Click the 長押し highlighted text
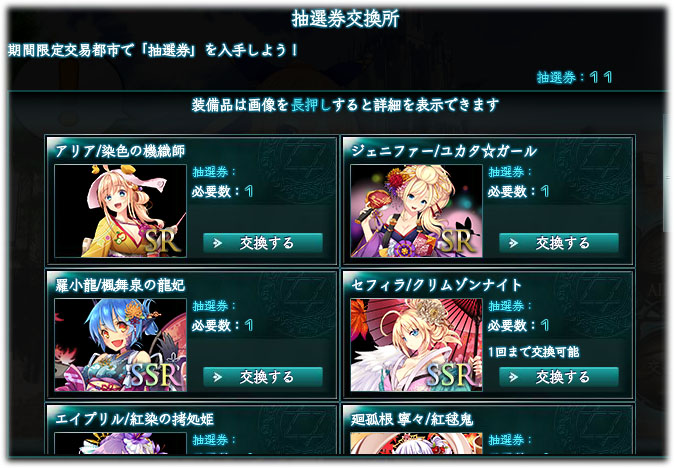The width and height of the screenshot is (674, 468). [x=311, y=104]
